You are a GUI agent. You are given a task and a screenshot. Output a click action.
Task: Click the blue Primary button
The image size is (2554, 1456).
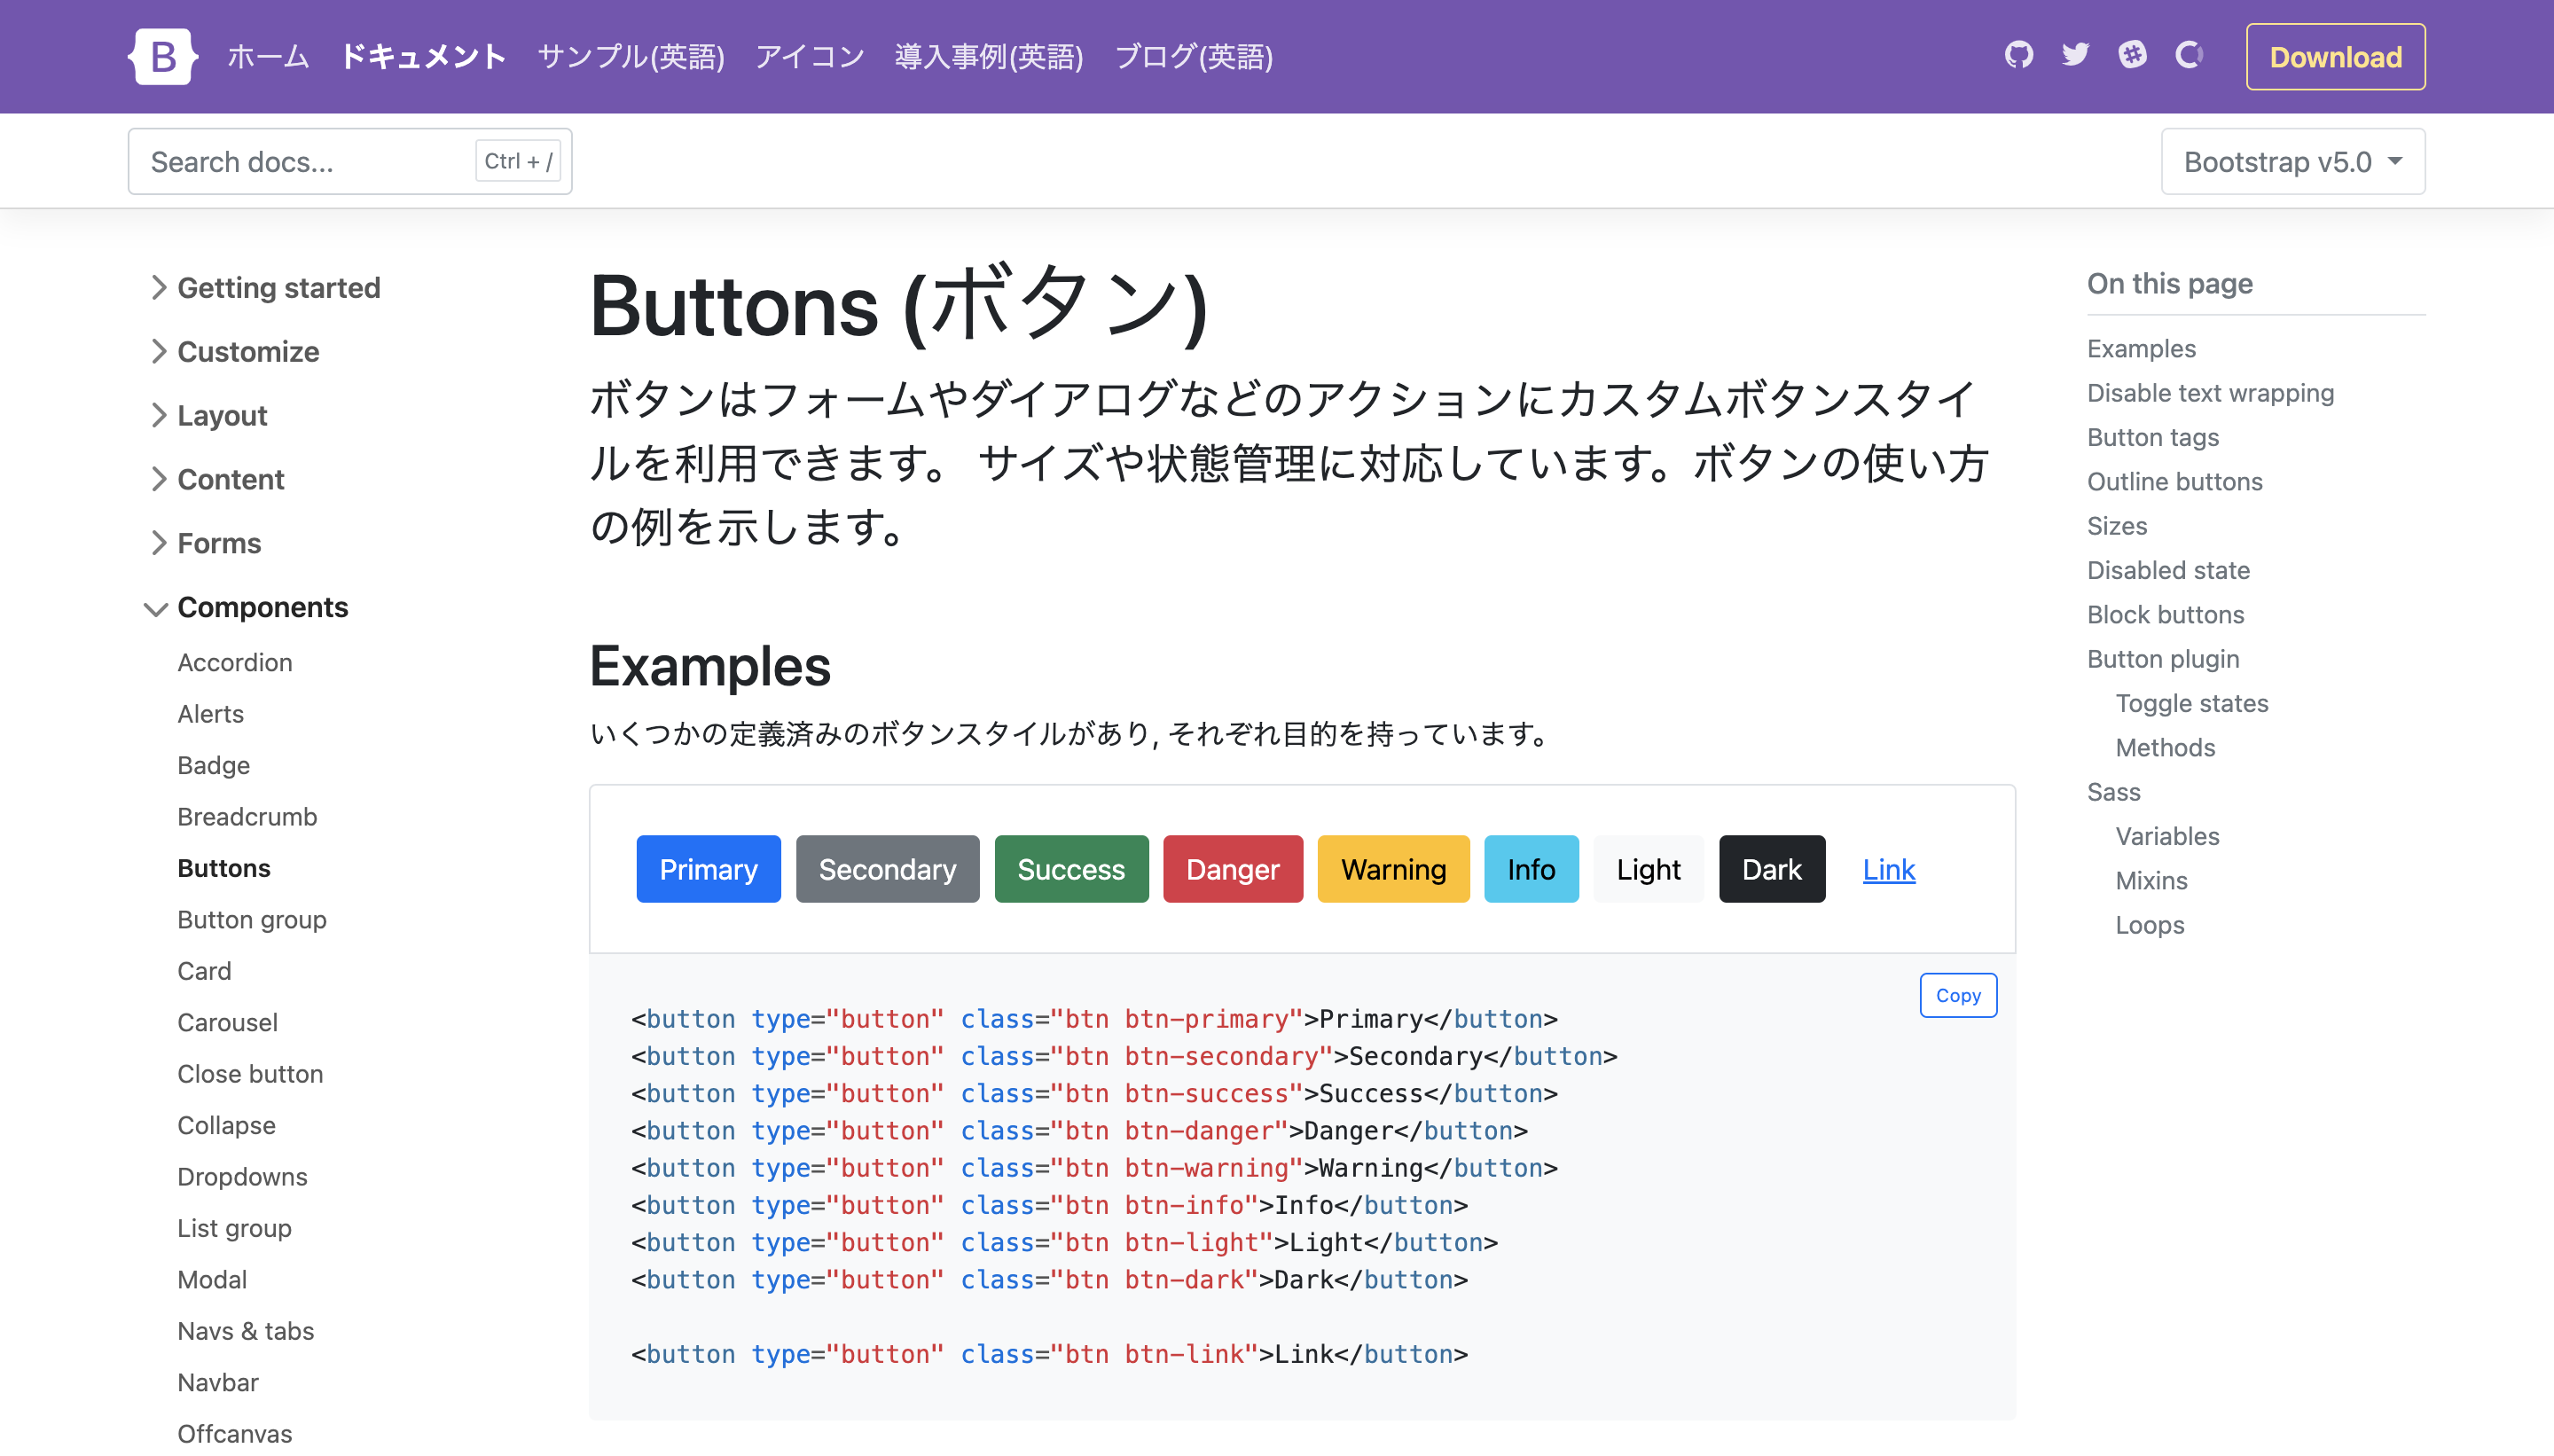coord(708,869)
